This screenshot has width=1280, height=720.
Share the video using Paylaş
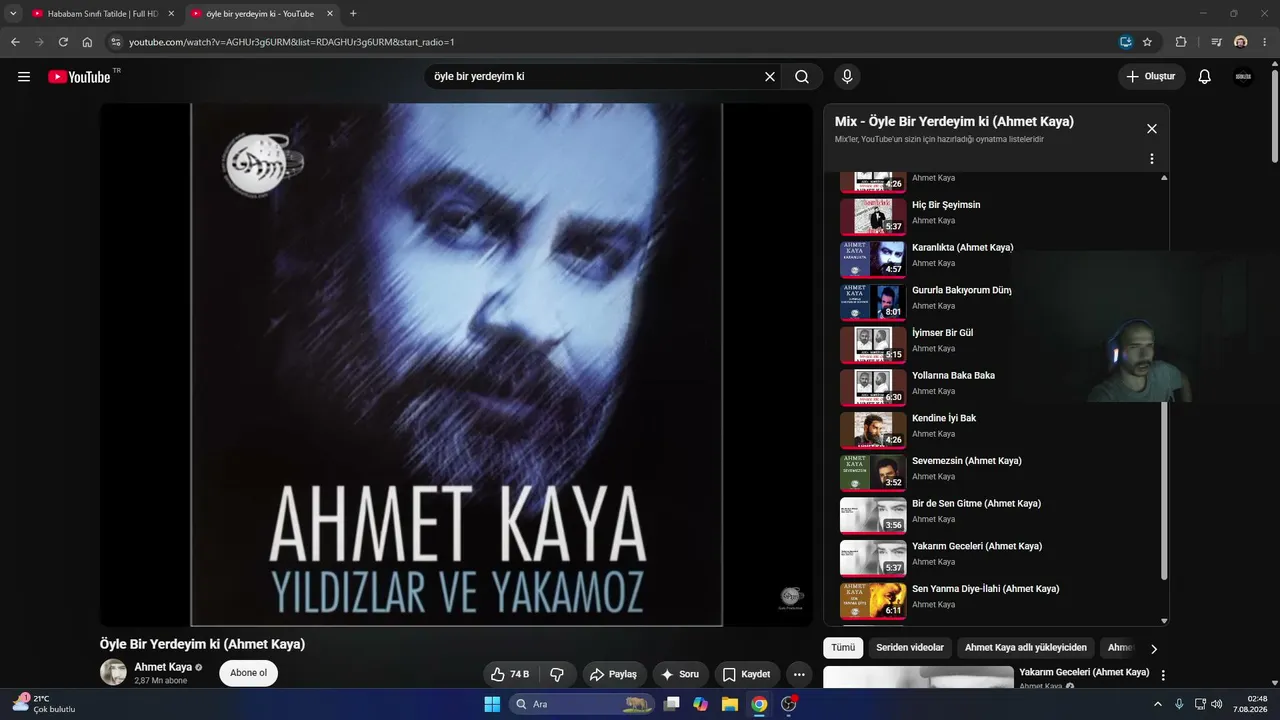(x=614, y=674)
